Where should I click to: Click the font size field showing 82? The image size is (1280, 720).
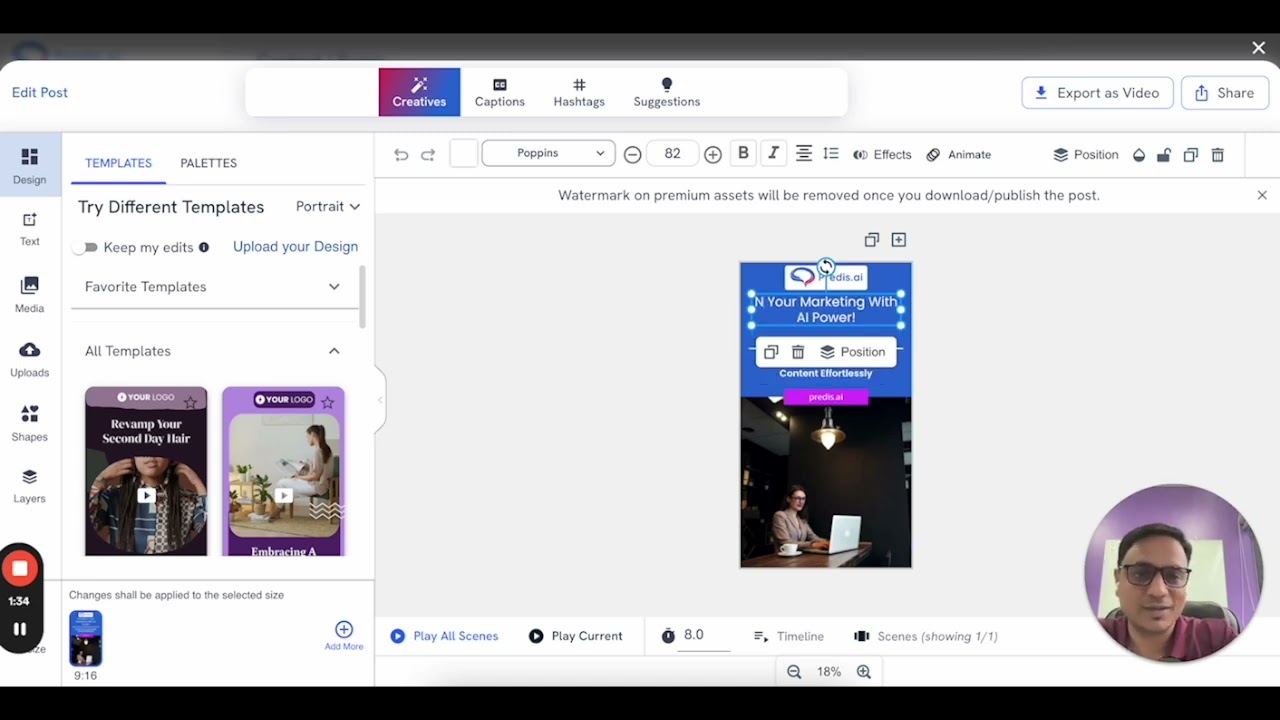click(672, 153)
